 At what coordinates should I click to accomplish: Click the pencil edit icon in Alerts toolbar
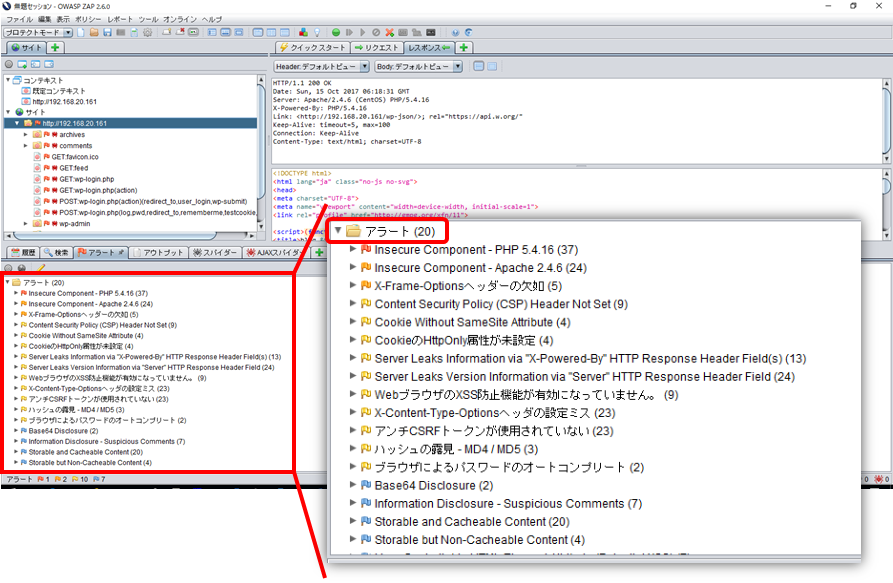pyautogui.click(x=40, y=268)
